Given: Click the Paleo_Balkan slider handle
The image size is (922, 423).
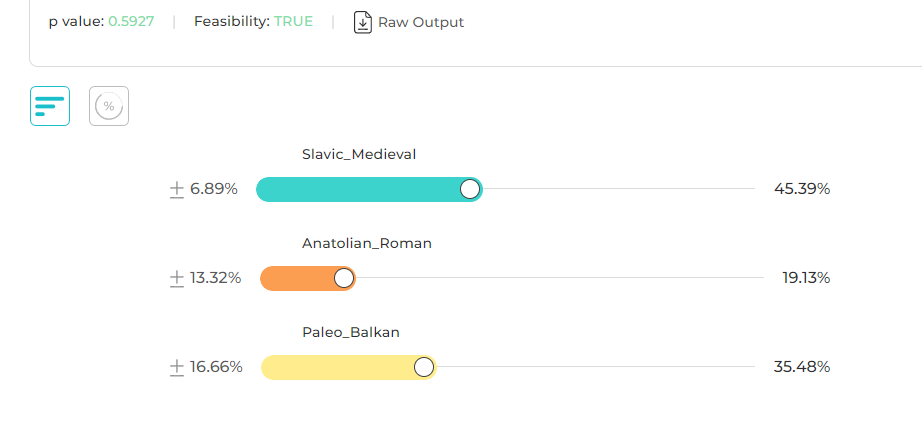Looking at the screenshot, I should click(424, 367).
